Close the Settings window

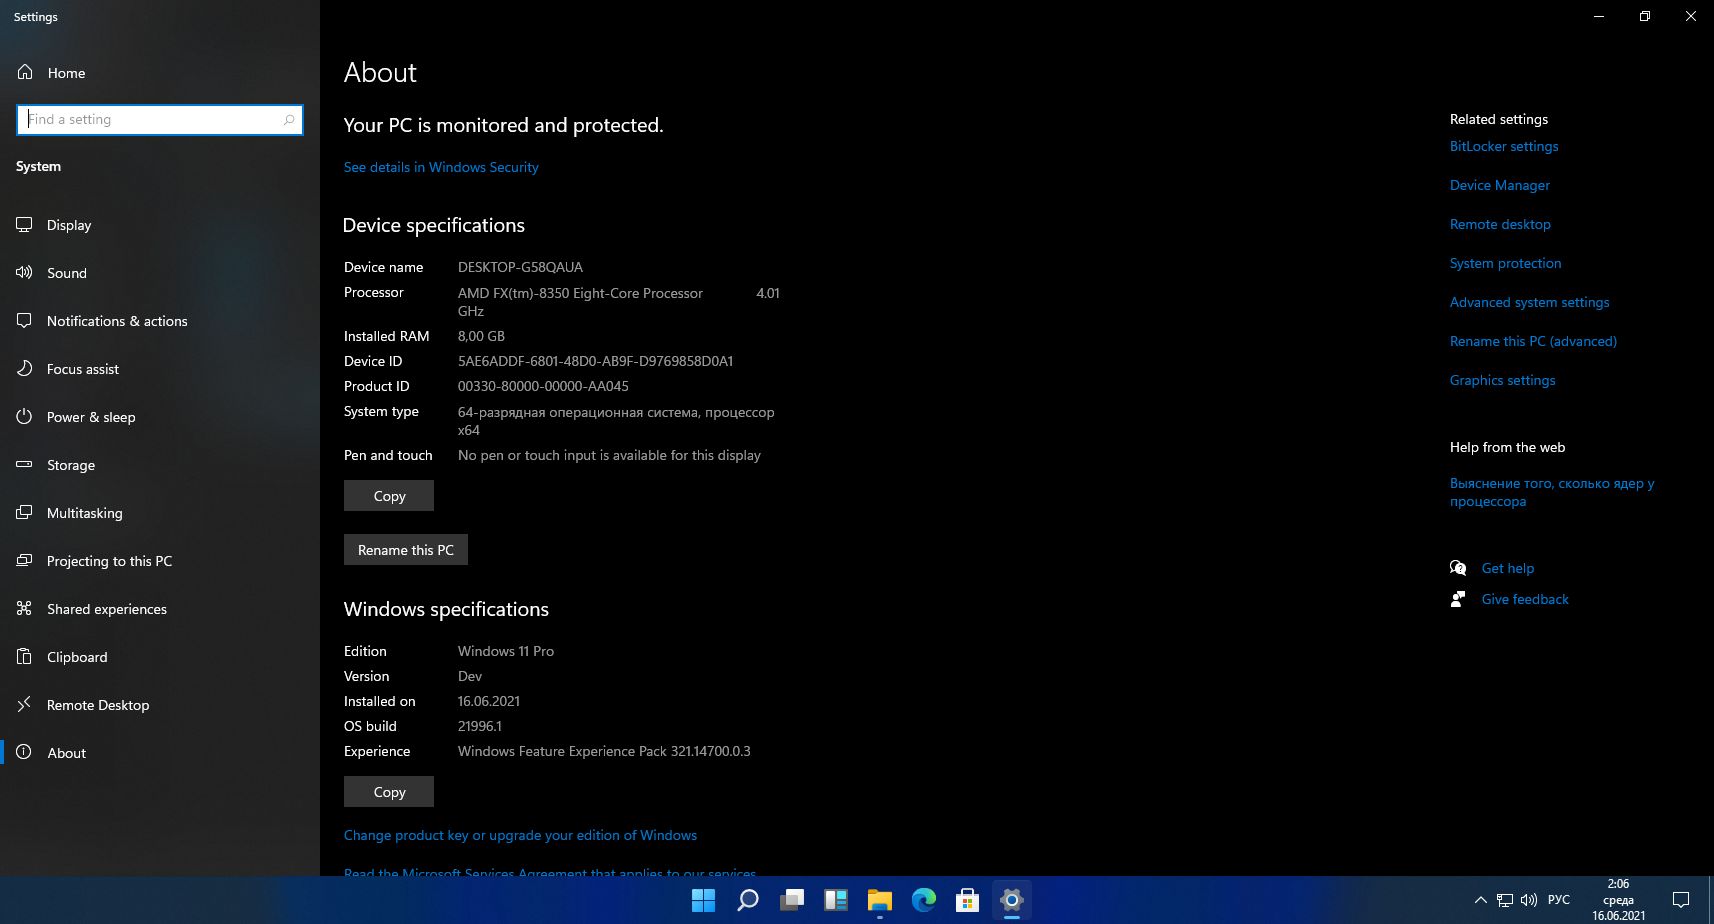point(1691,16)
